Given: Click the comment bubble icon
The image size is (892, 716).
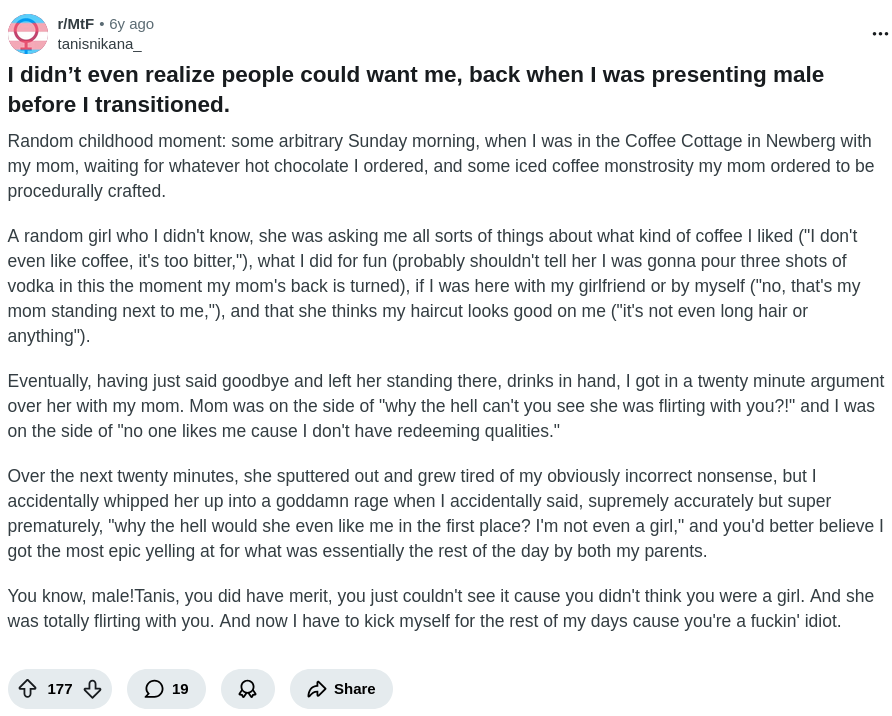Looking at the screenshot, I should [x=154, y=689].
